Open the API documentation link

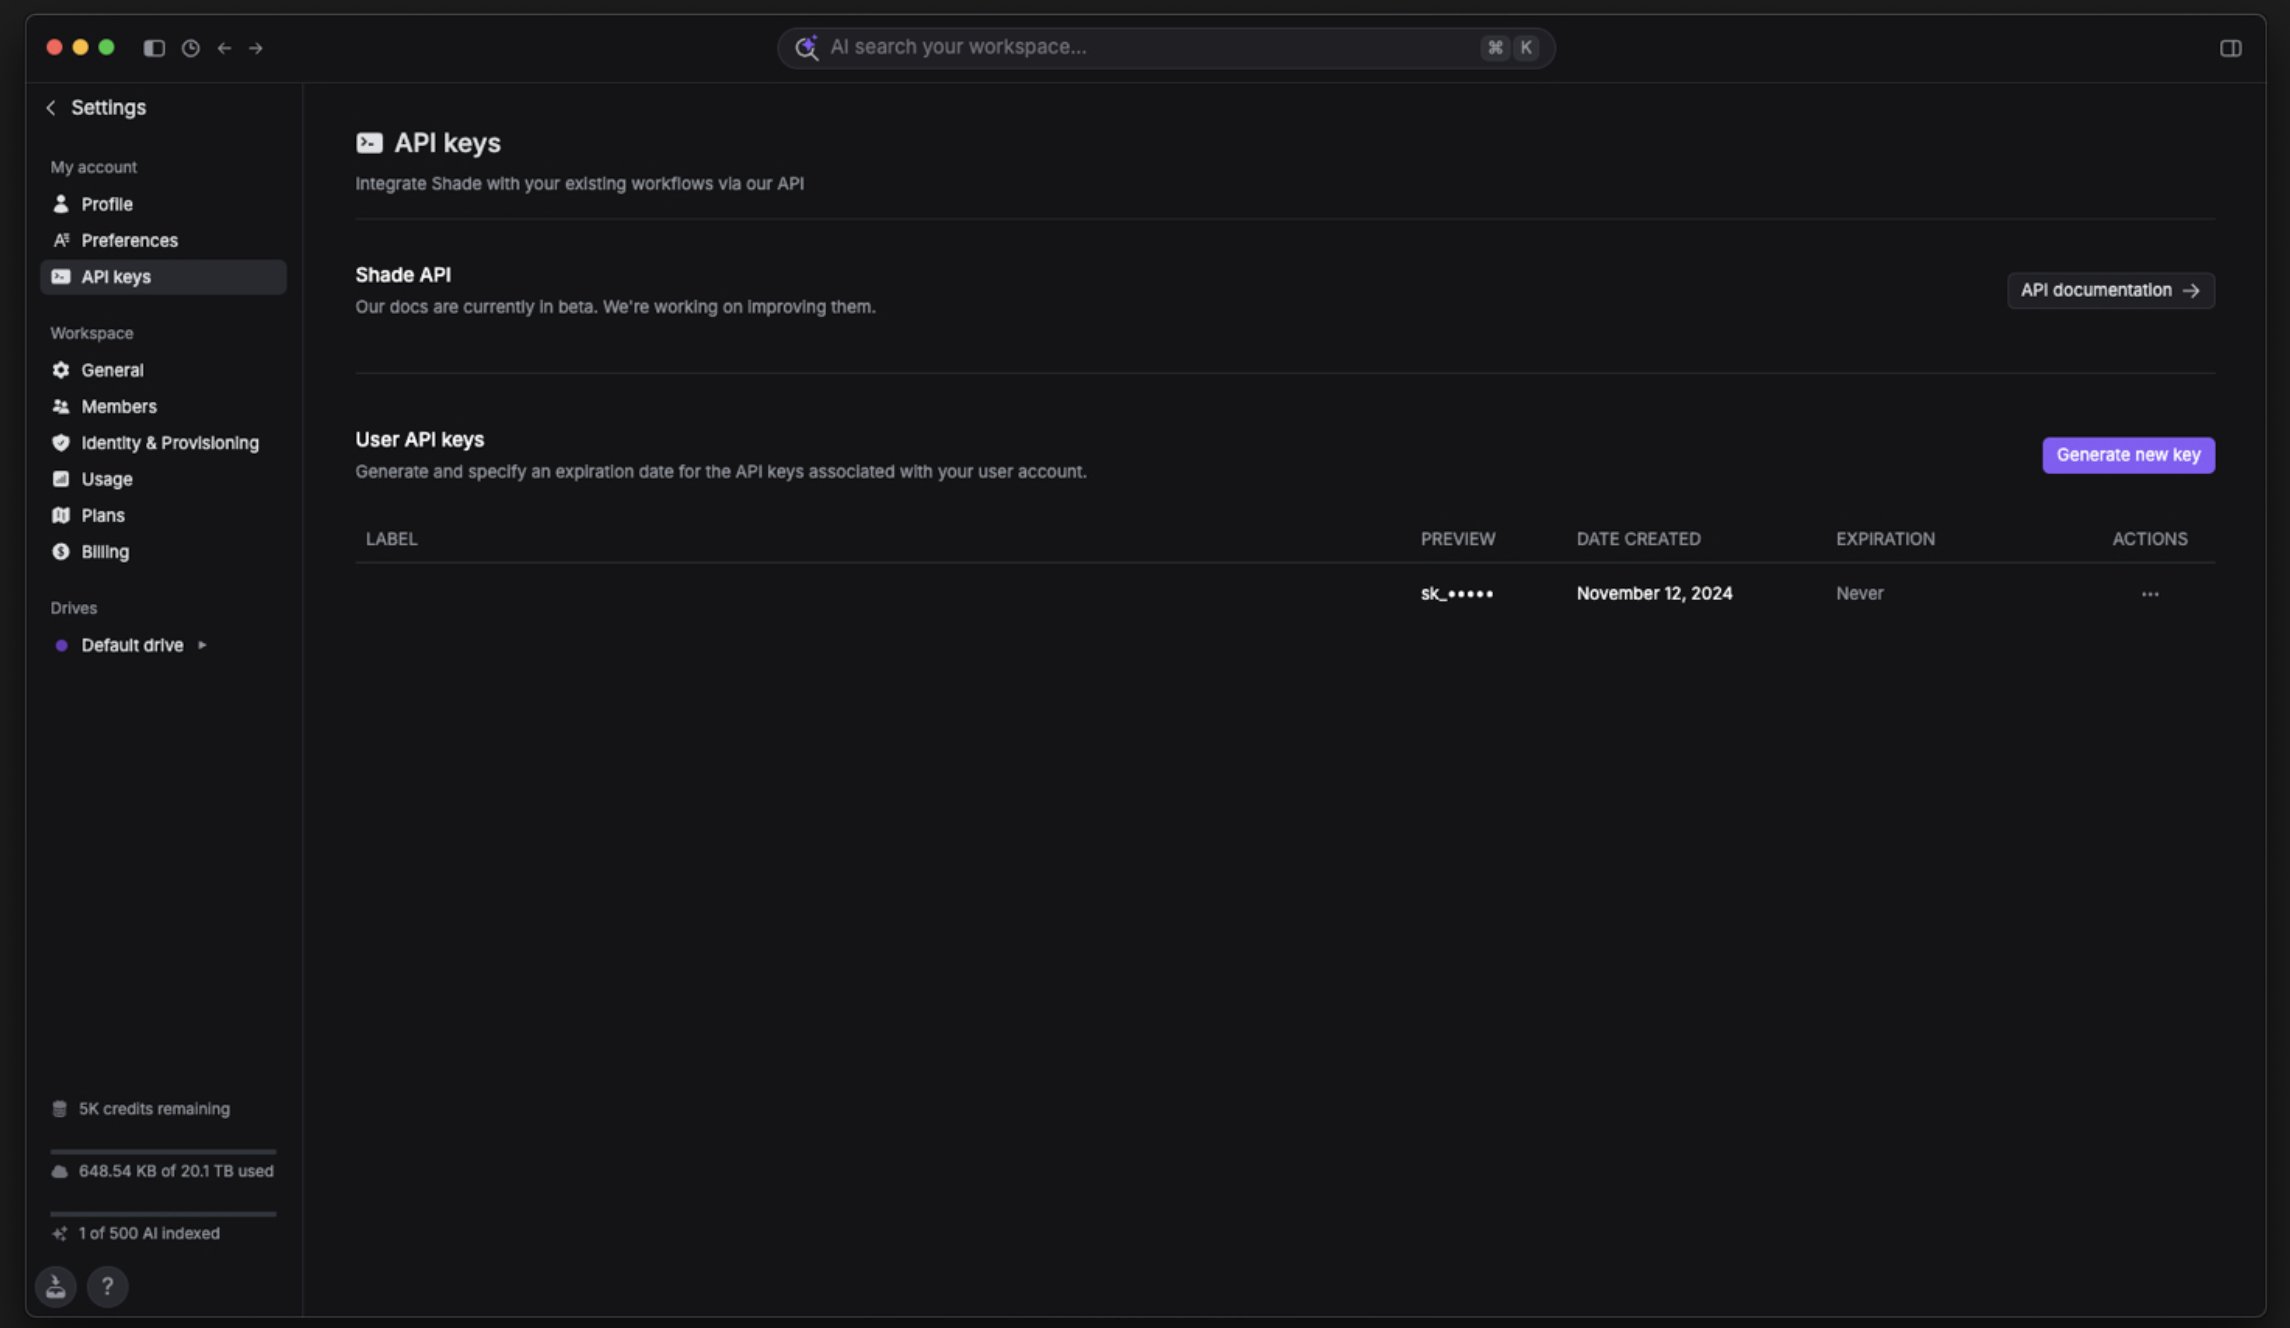(2110, 290)
